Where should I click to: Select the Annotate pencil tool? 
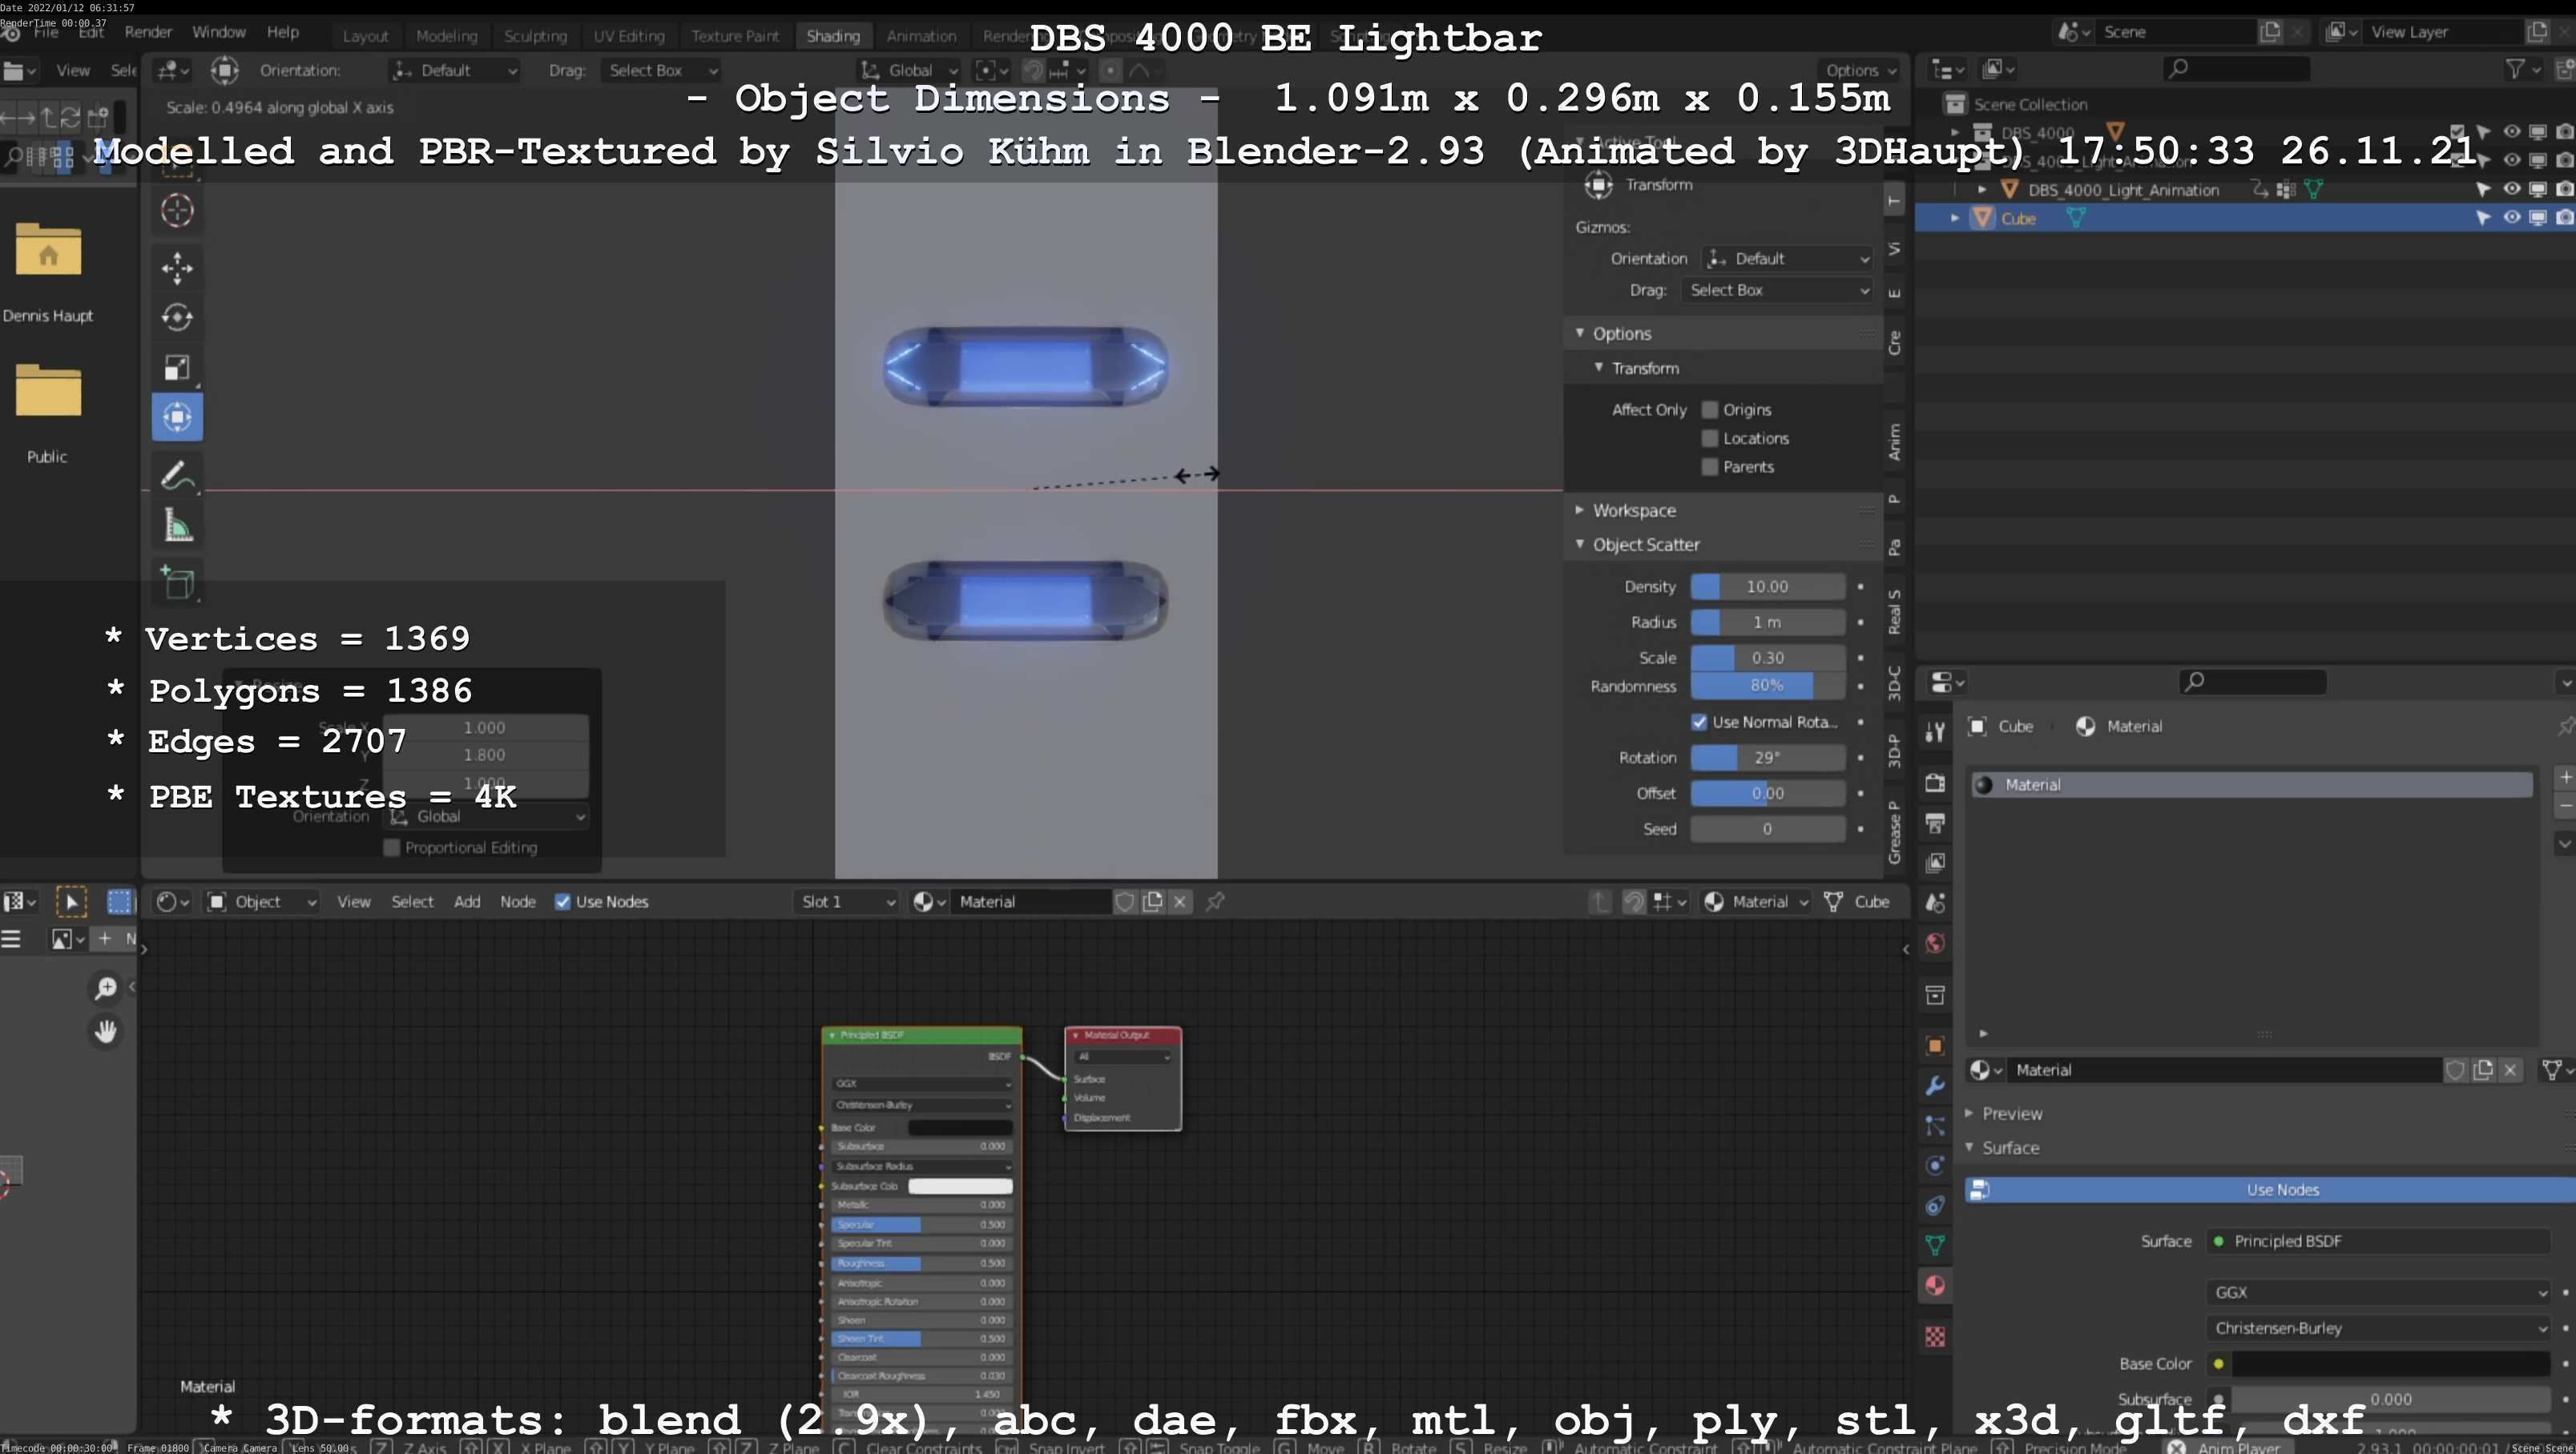point(177,475)
